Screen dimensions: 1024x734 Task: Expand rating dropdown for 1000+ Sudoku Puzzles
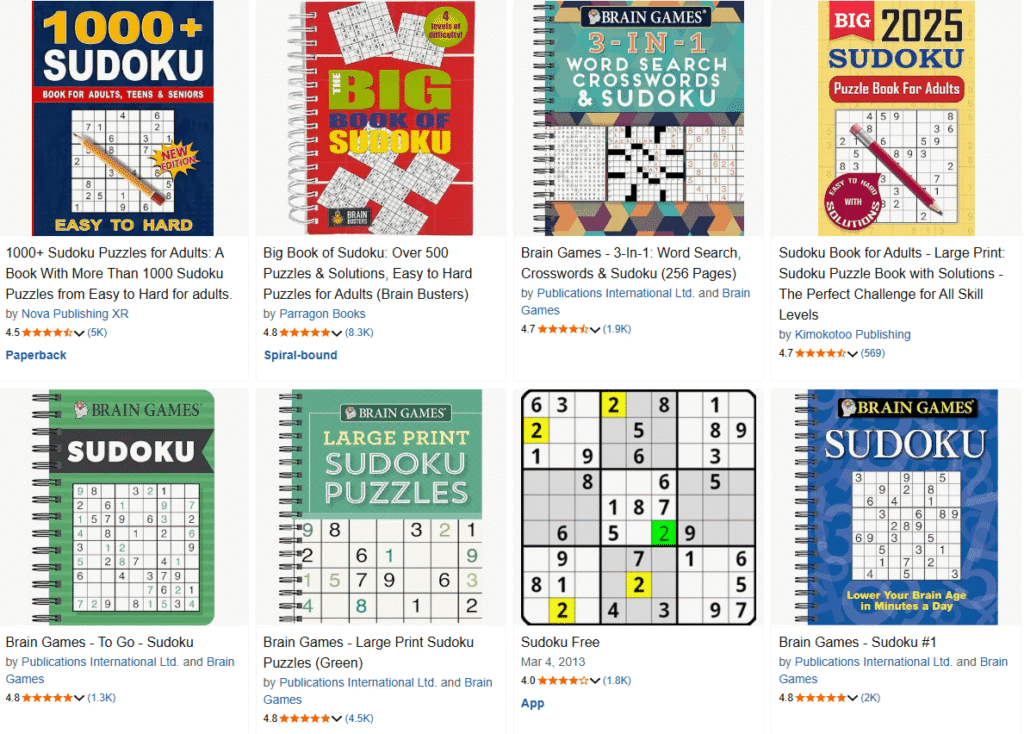pyautogui.click(x=81, y=333)
